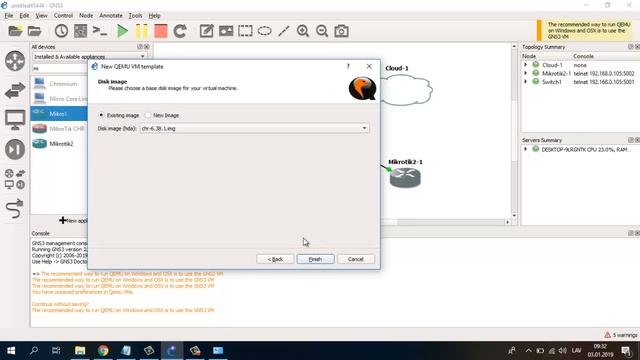Select Chromium appliance in device list
Image resolution: width=640 pixels, height=360 pixels.
click(x=59, y=84)
